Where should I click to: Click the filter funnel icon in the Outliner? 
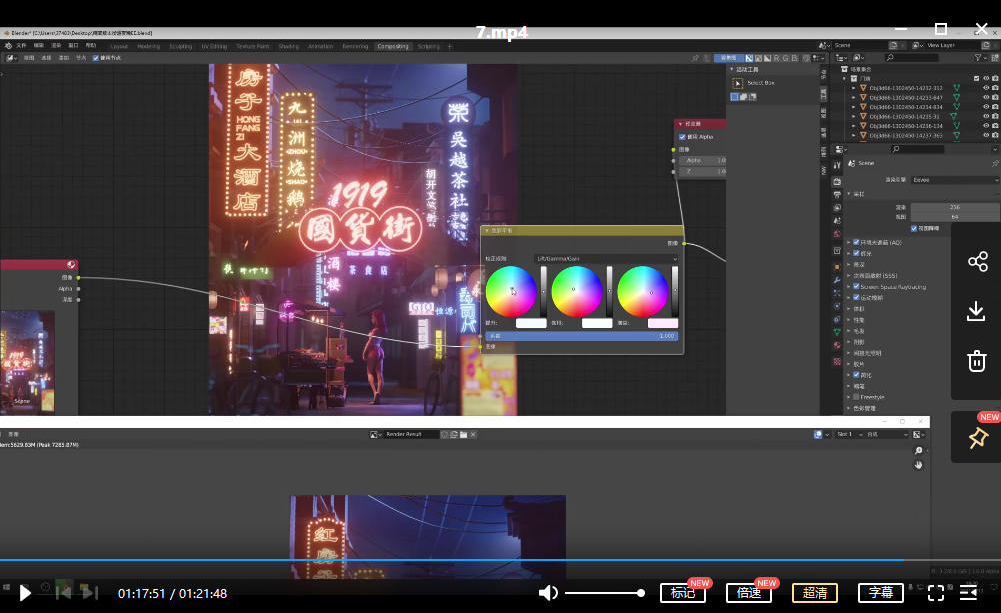(978, 58)
